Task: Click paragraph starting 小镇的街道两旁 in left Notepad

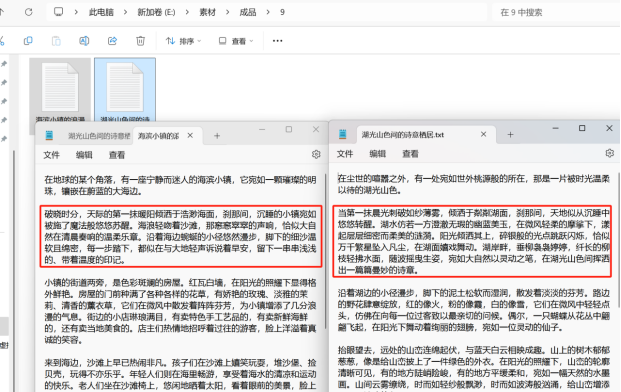Action: 181,311
